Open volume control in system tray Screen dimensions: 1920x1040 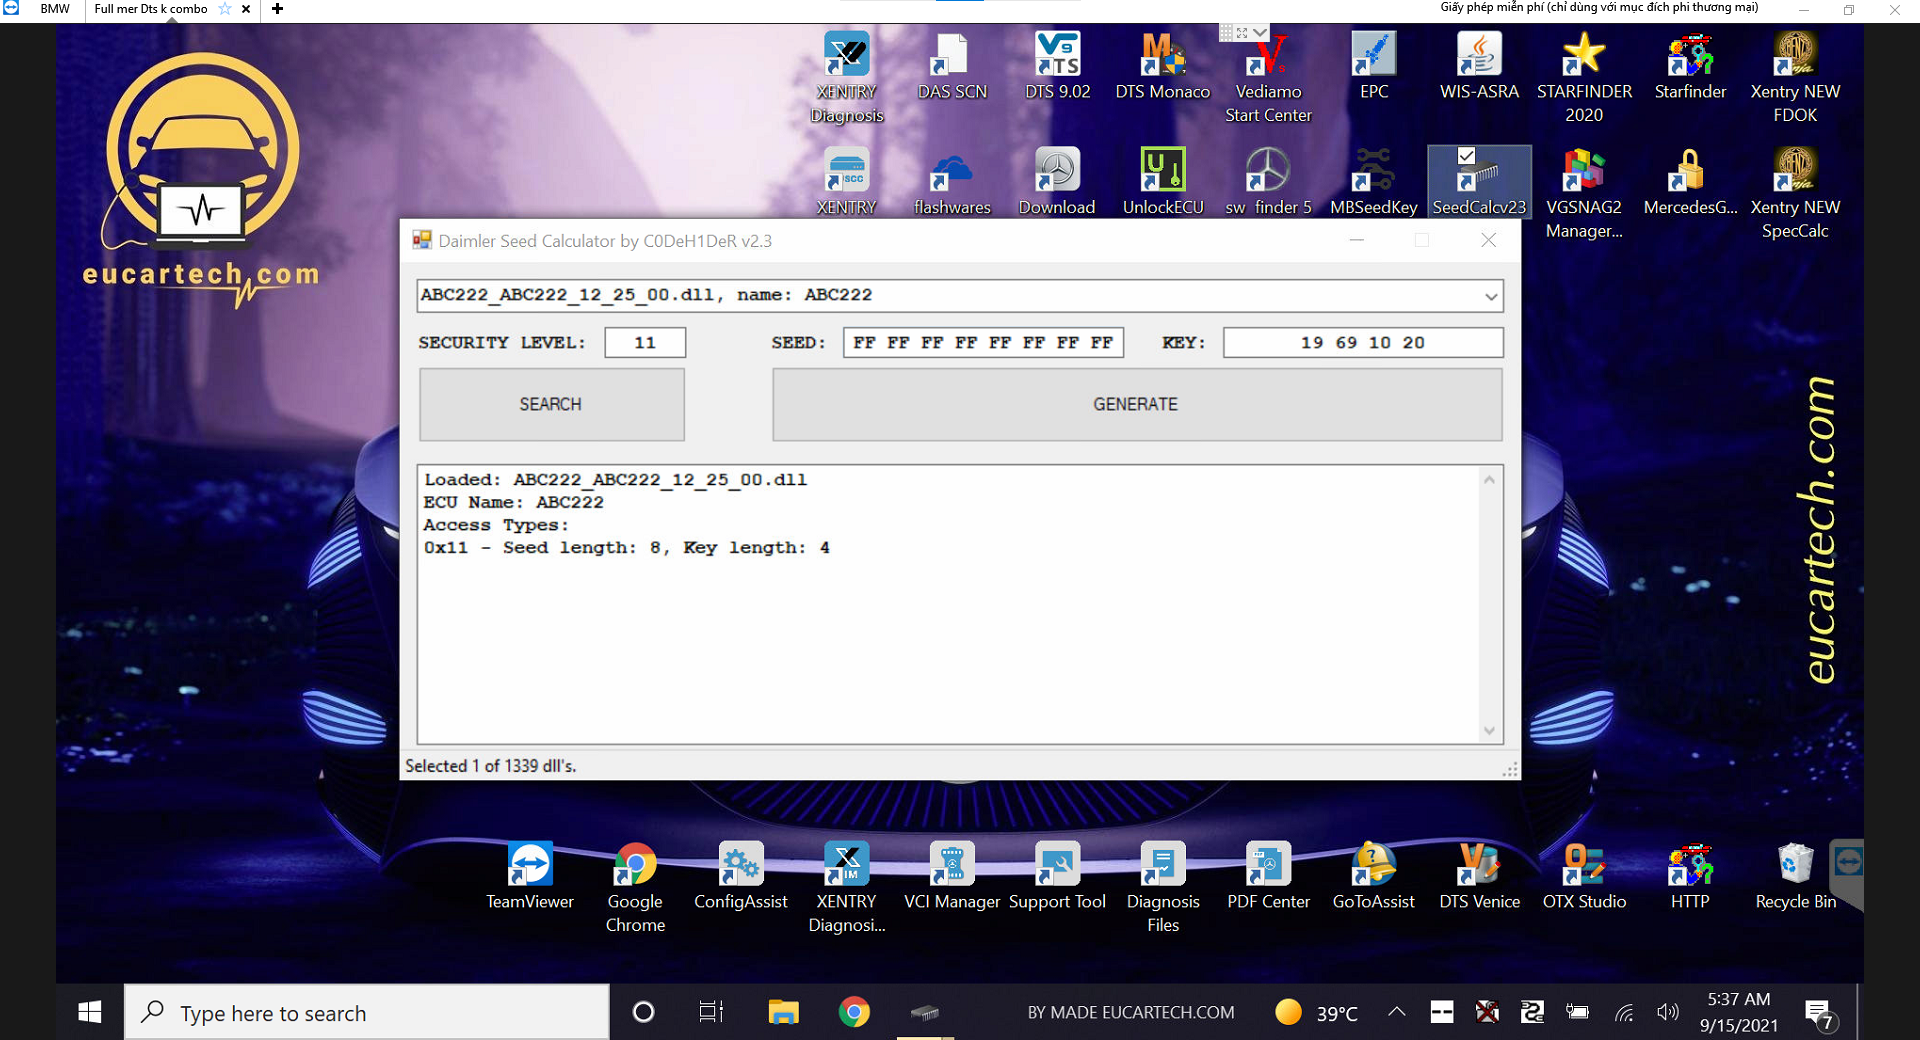click(x=1667, y=1012)
